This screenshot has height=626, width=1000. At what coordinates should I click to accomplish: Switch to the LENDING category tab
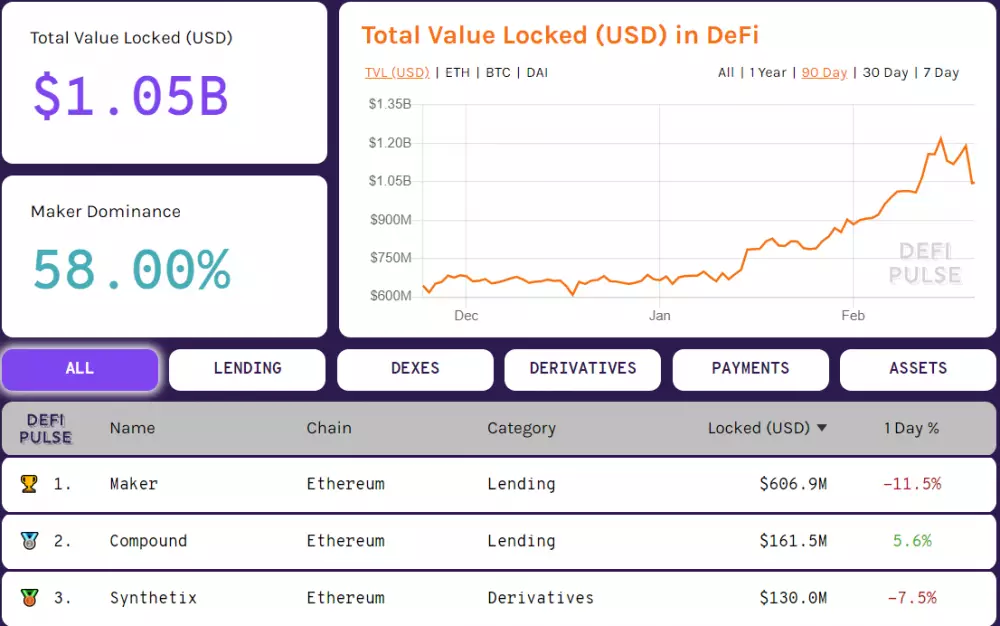point(246,369)
